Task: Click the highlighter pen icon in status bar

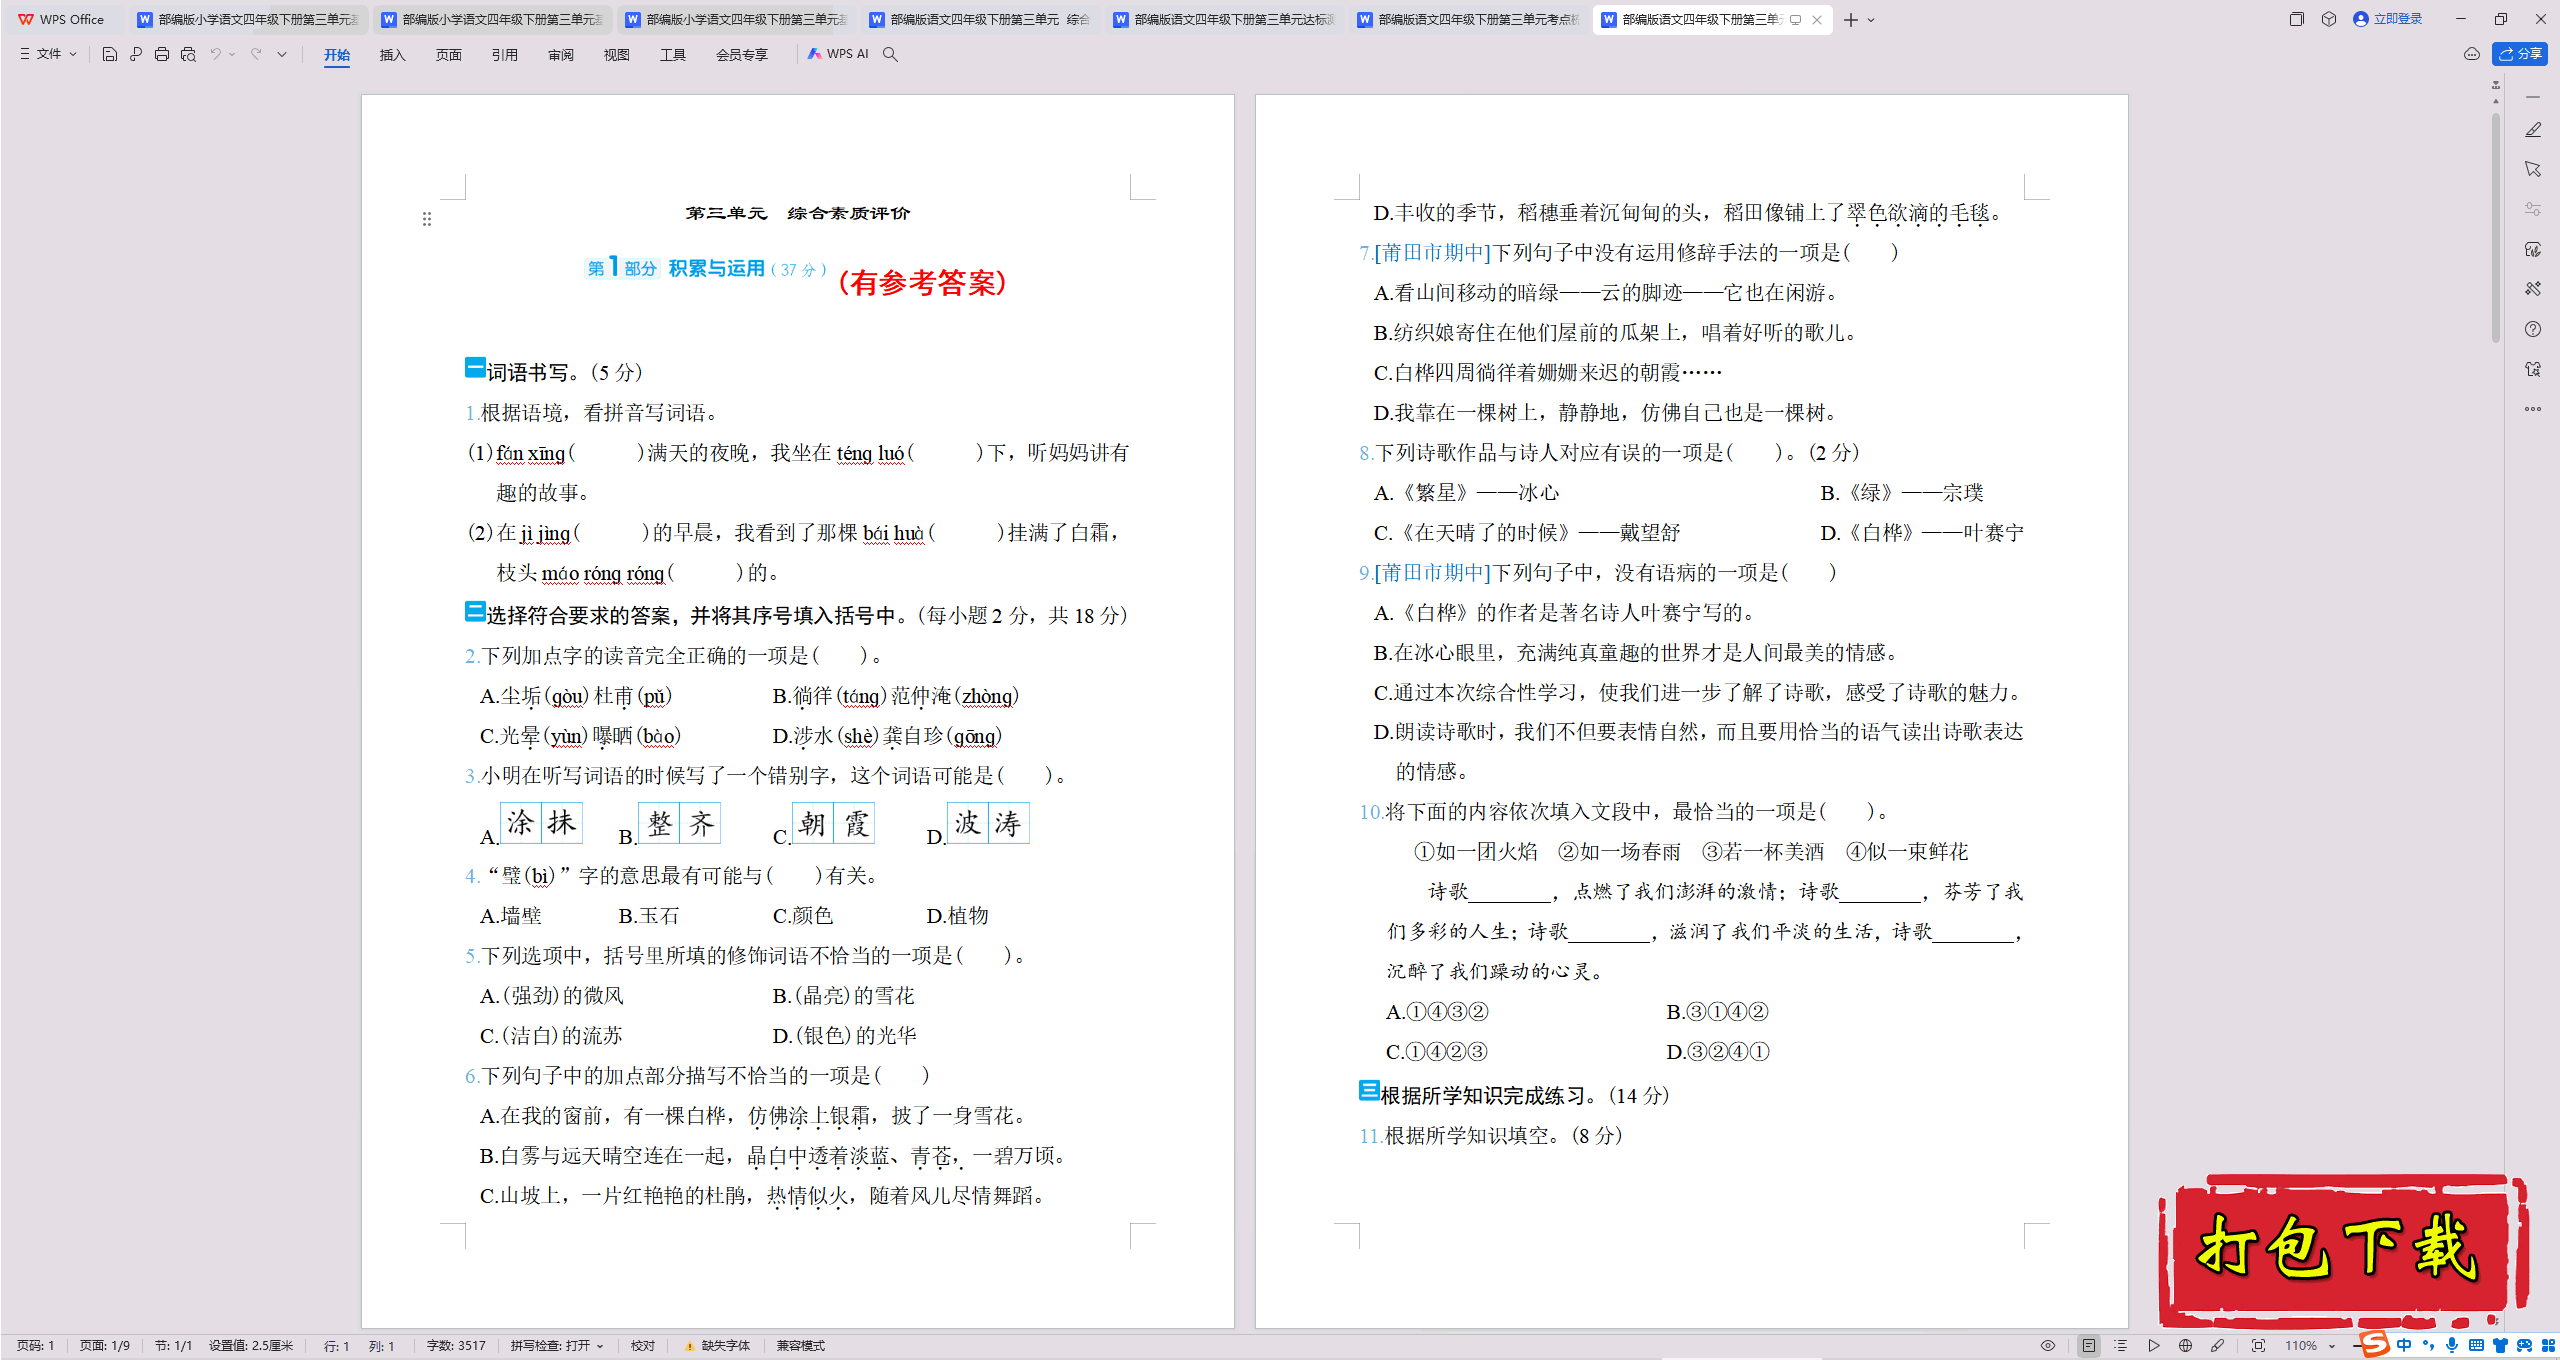Action: [2218, 1346]
